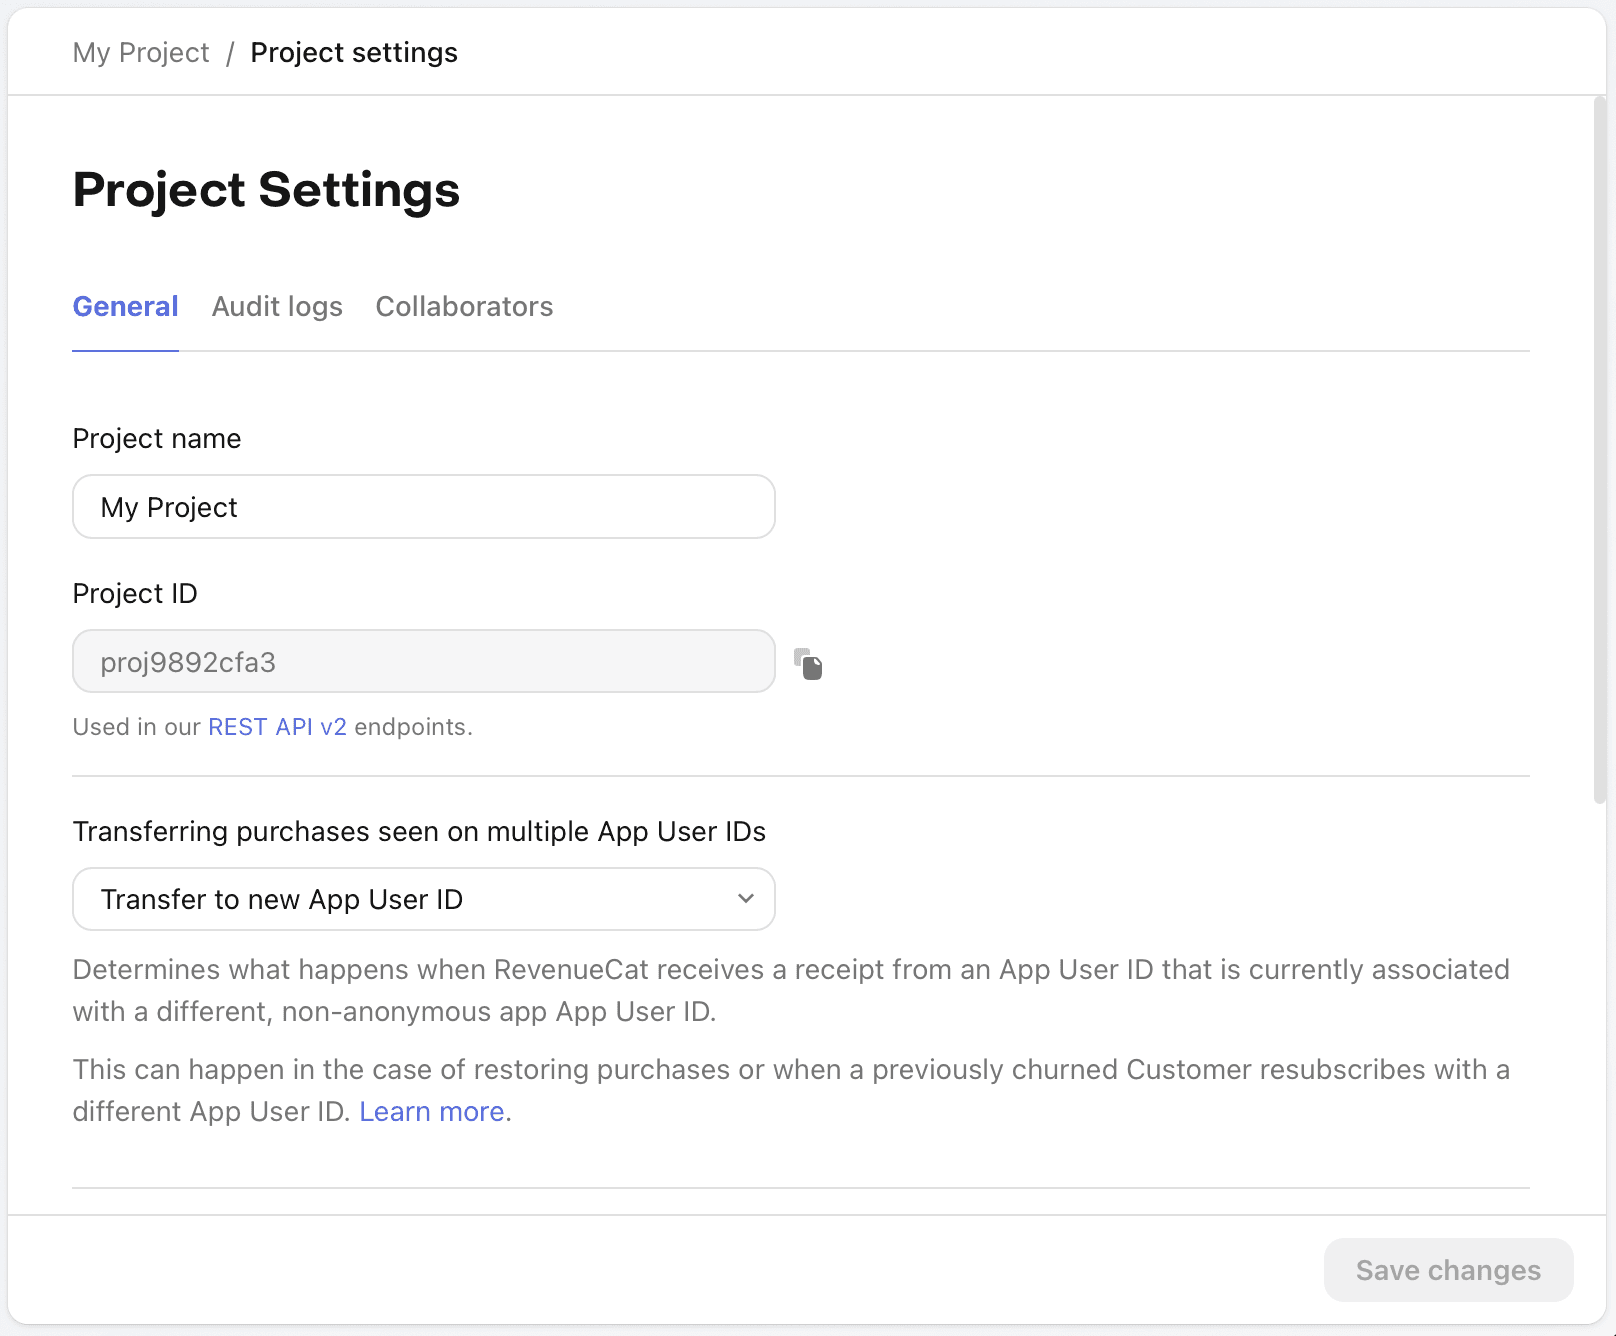The height and width of the screenshot is (1336, 1616).
Task: Copy the Project ID using the copy icon
Action: click(x=808, y=663)
